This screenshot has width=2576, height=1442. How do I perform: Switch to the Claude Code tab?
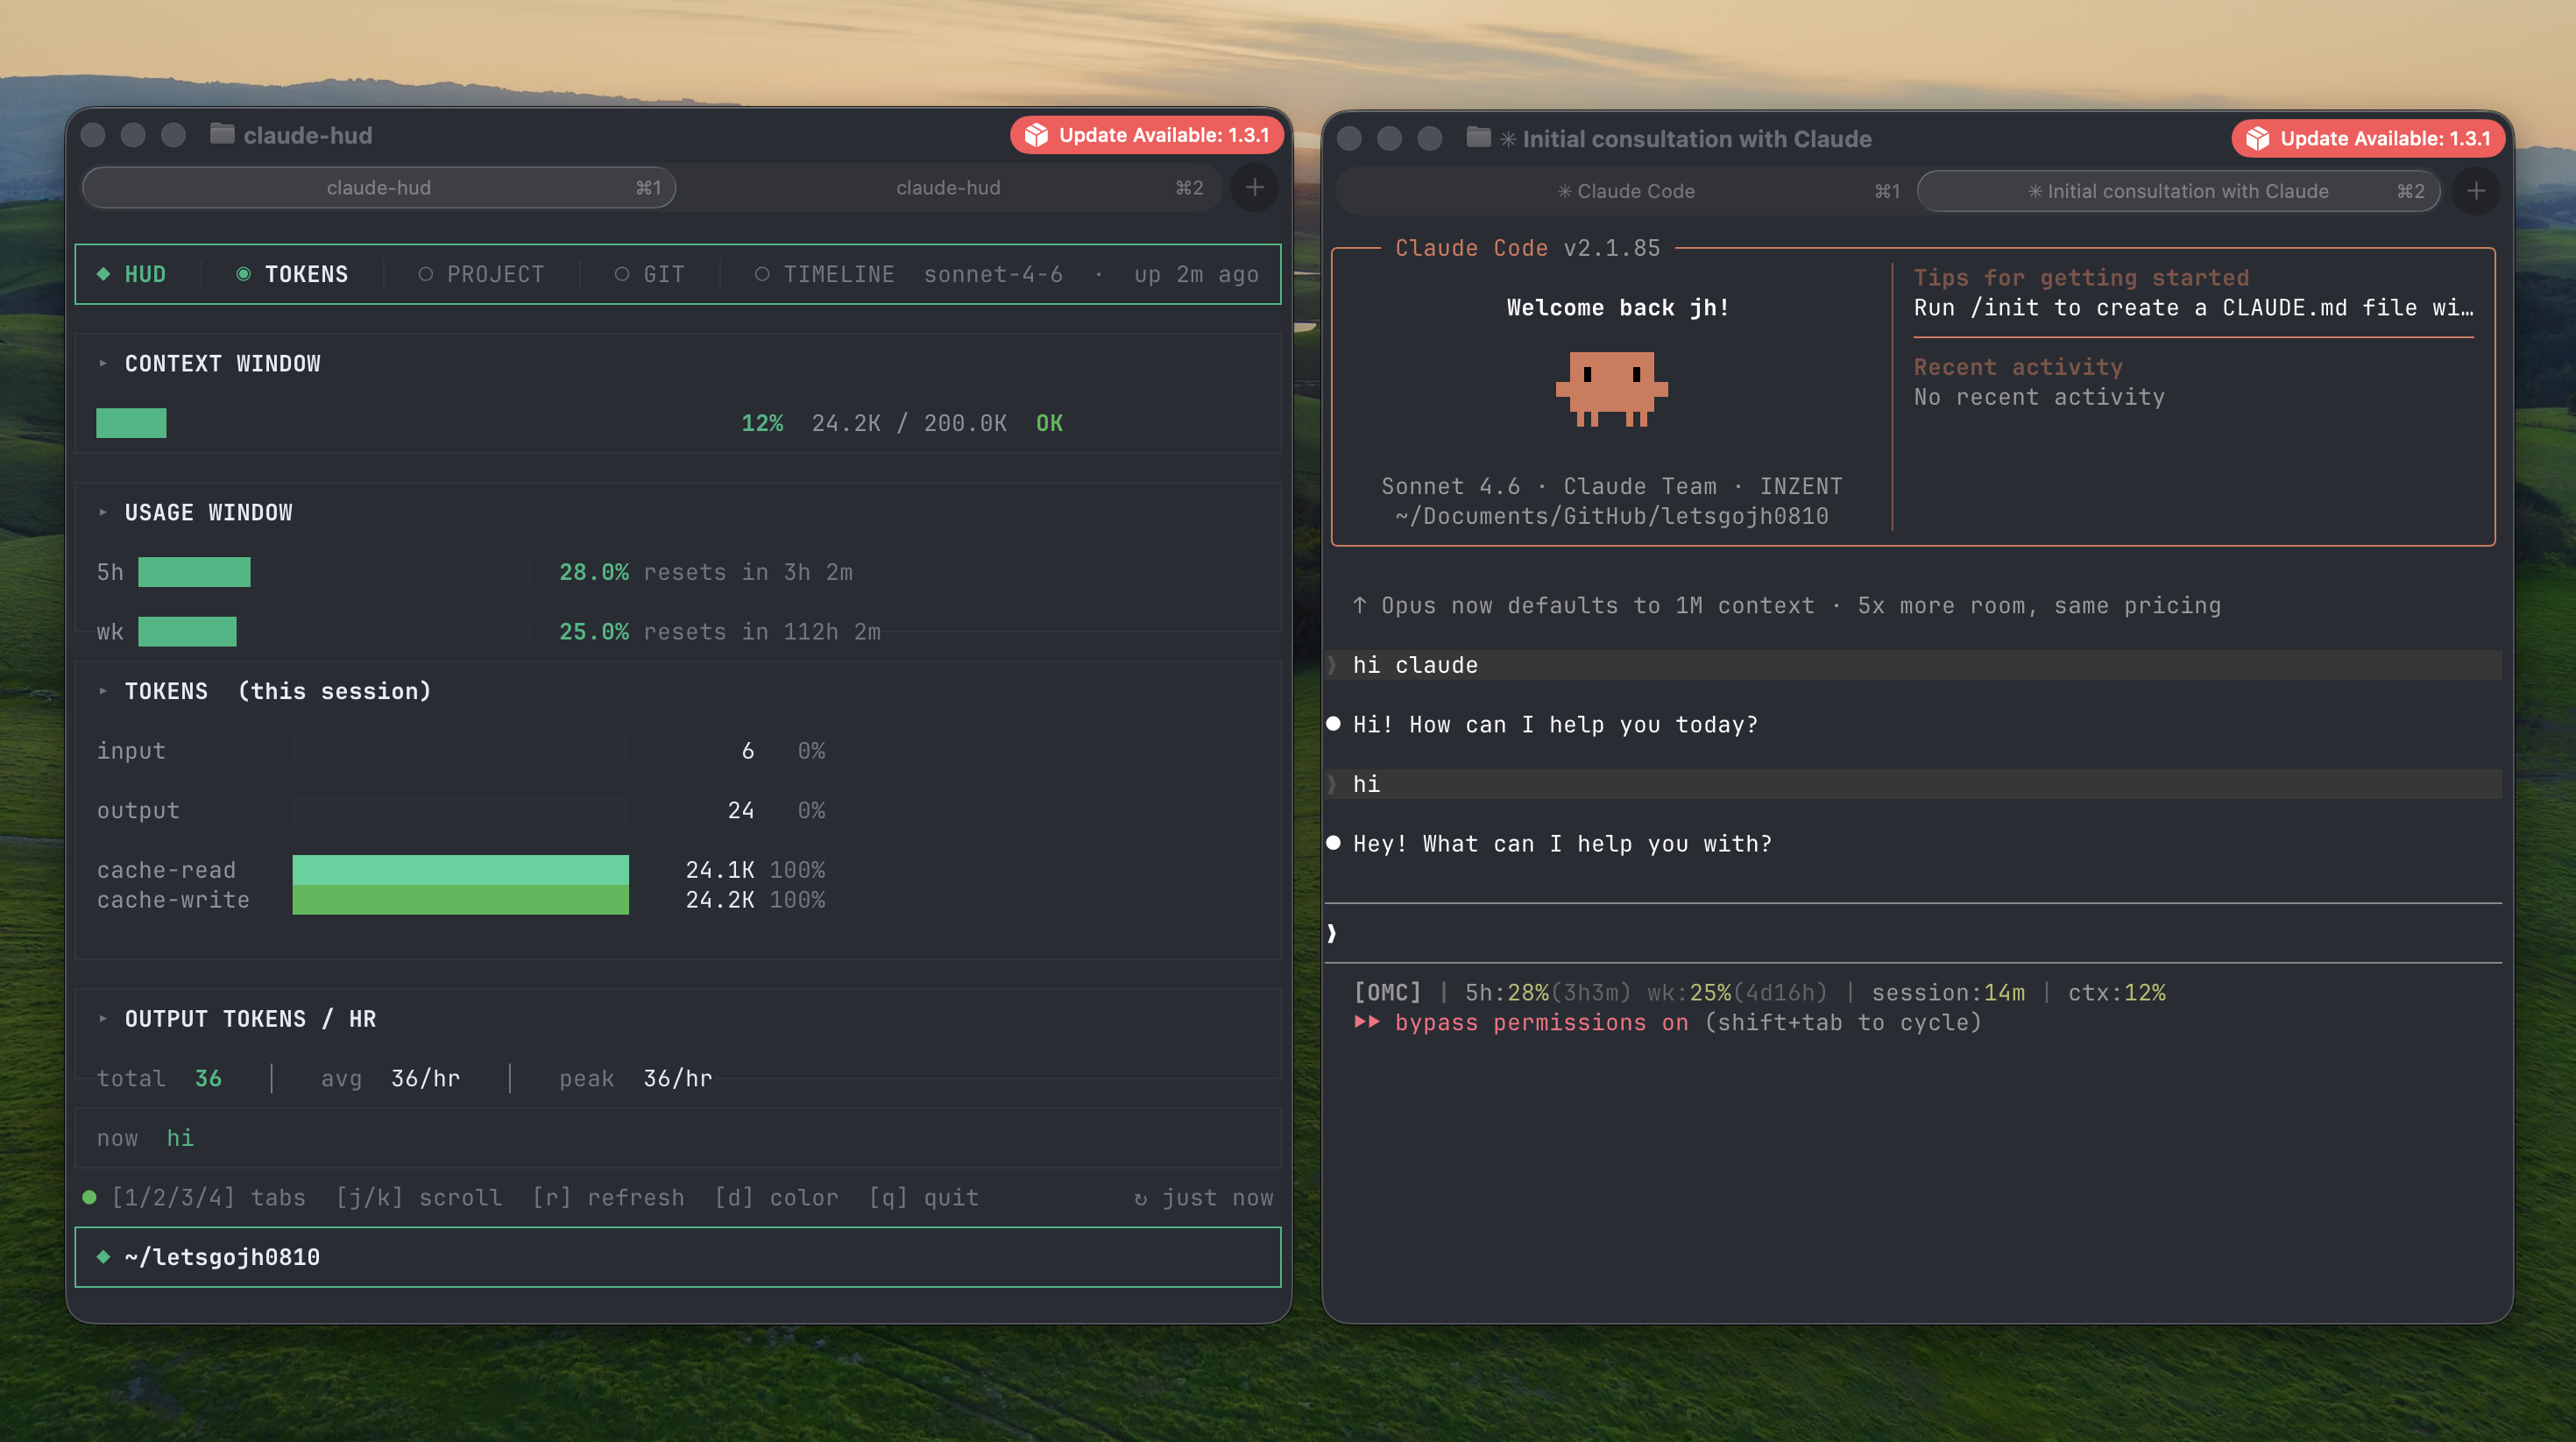pos(1626,191)
